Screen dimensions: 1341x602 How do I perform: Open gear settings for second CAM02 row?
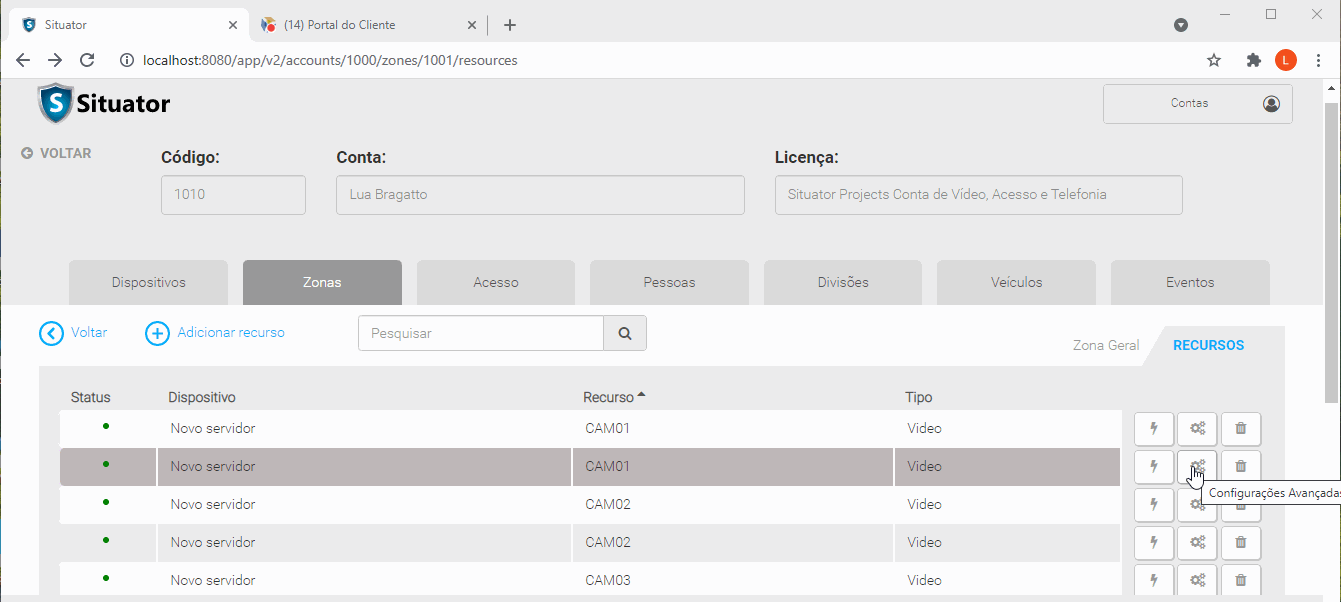pos(1197,542)
